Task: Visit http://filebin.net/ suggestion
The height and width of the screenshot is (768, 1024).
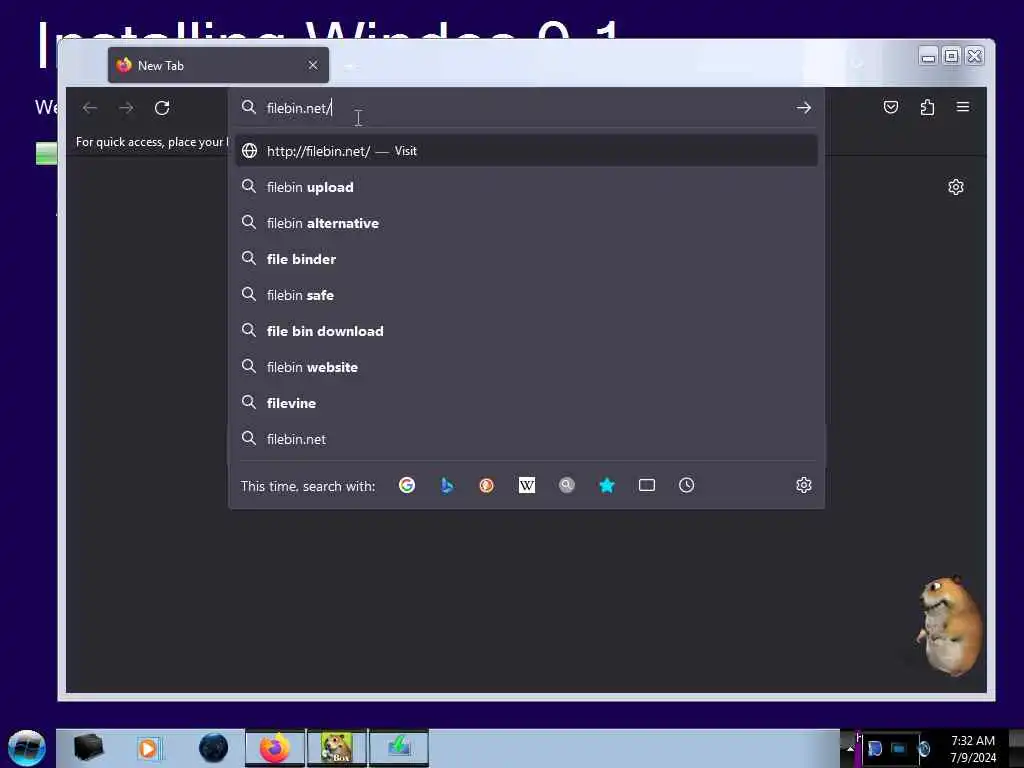Action: tap(526, 151)
